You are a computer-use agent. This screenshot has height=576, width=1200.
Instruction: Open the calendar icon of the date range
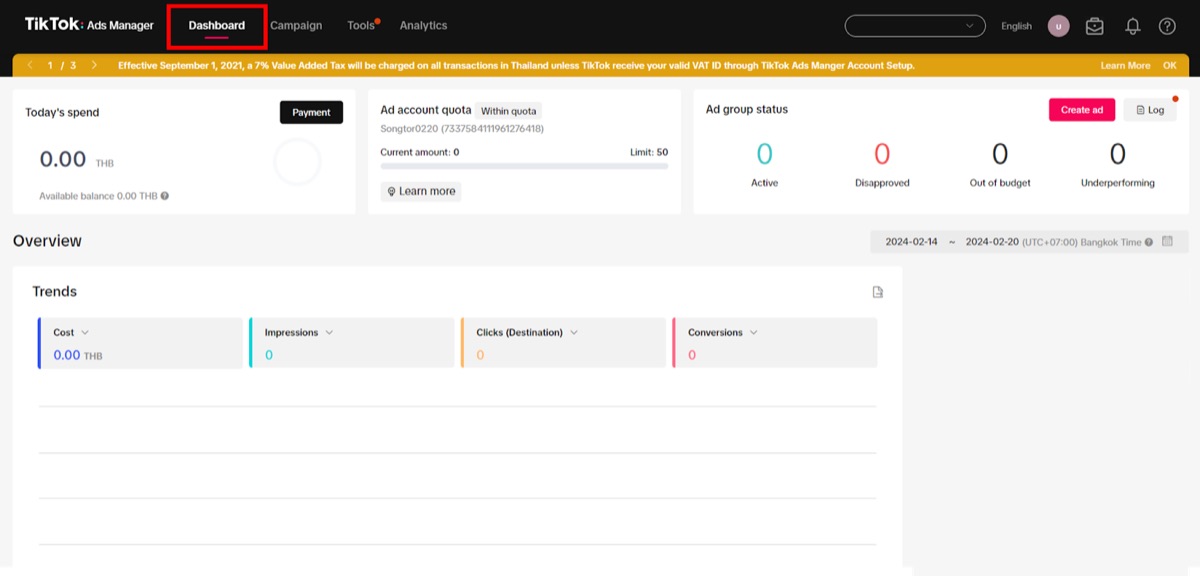(x=1167, y=241)
